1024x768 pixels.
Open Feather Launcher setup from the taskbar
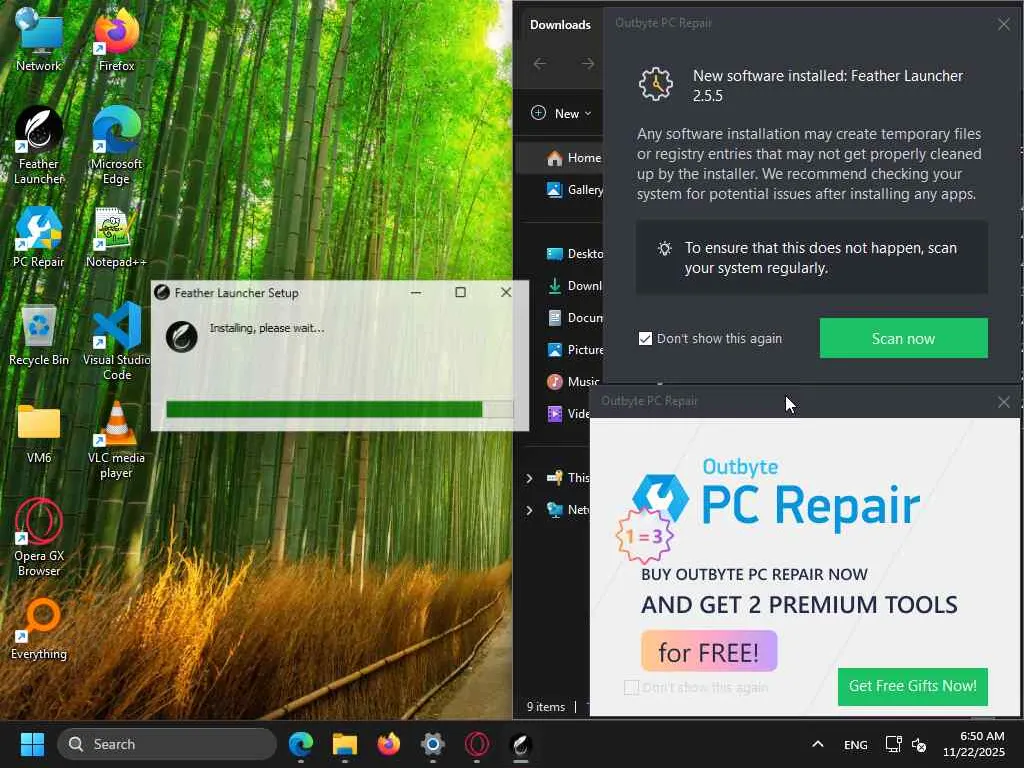tap(520, 744)
